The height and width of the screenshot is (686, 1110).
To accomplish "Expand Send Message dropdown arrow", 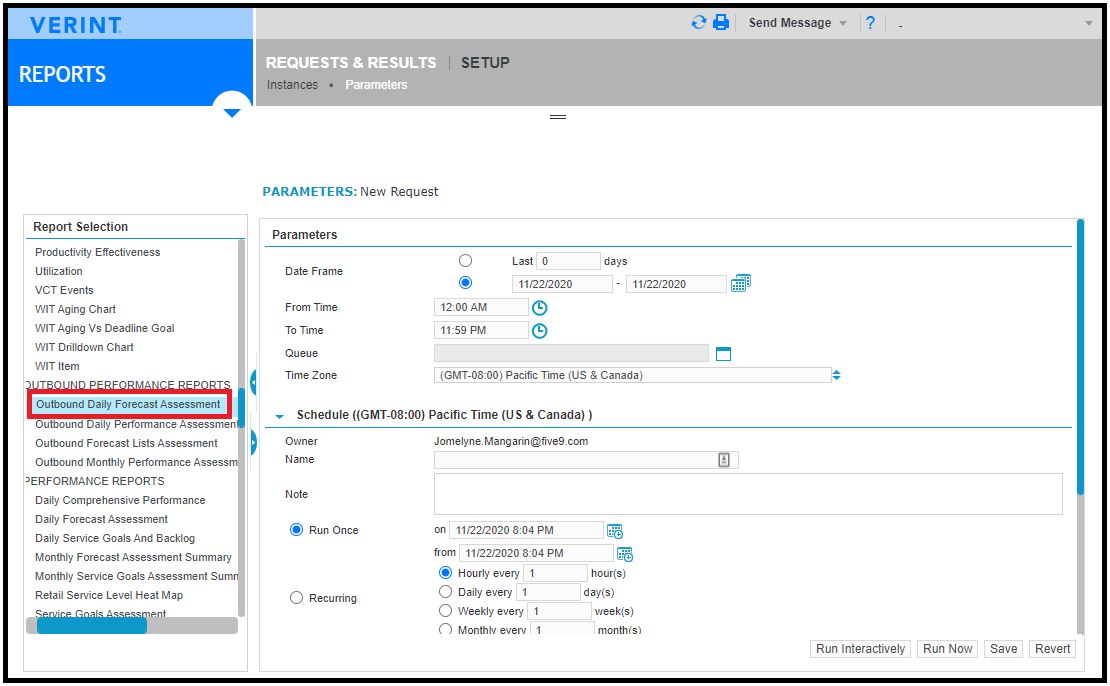I will 843,23.
